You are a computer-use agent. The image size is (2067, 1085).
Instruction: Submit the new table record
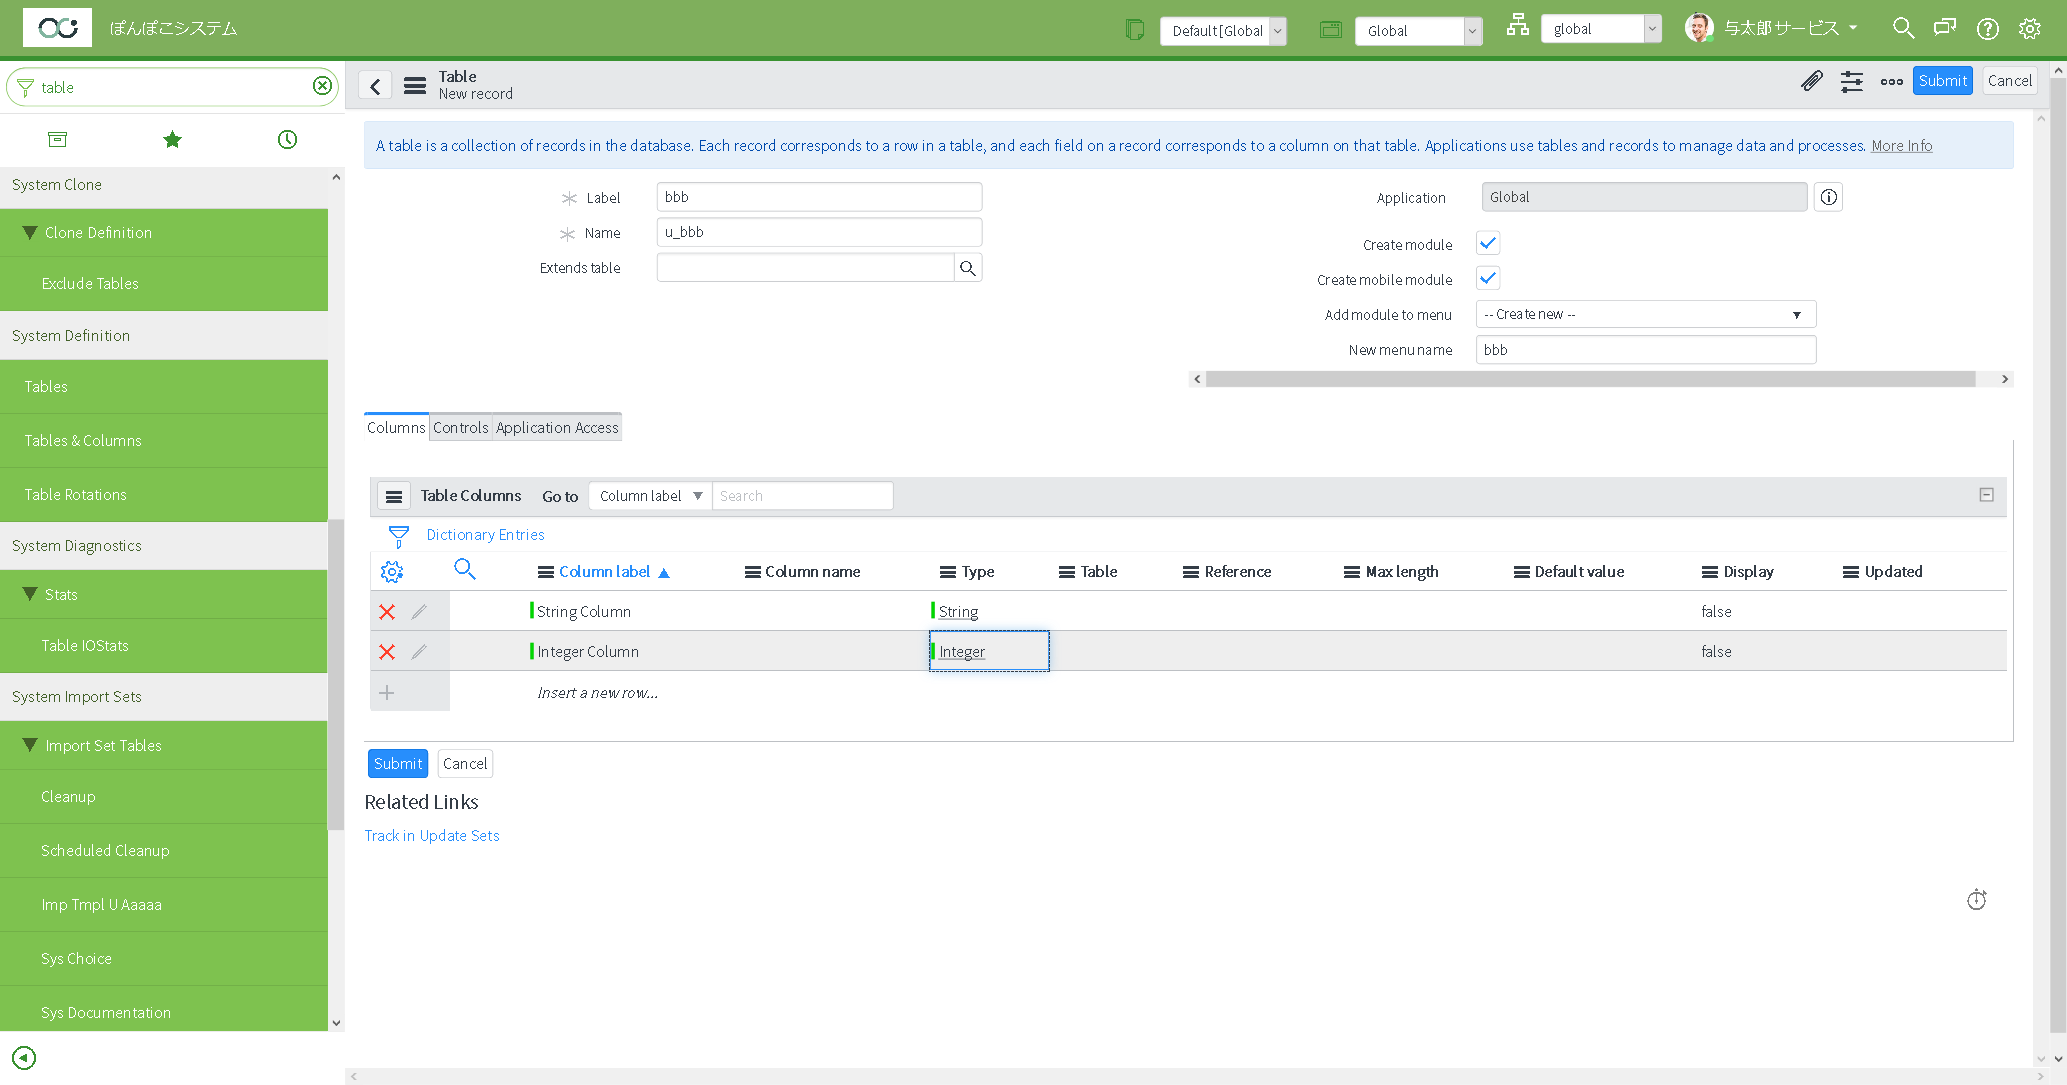tap(1941, 80)
